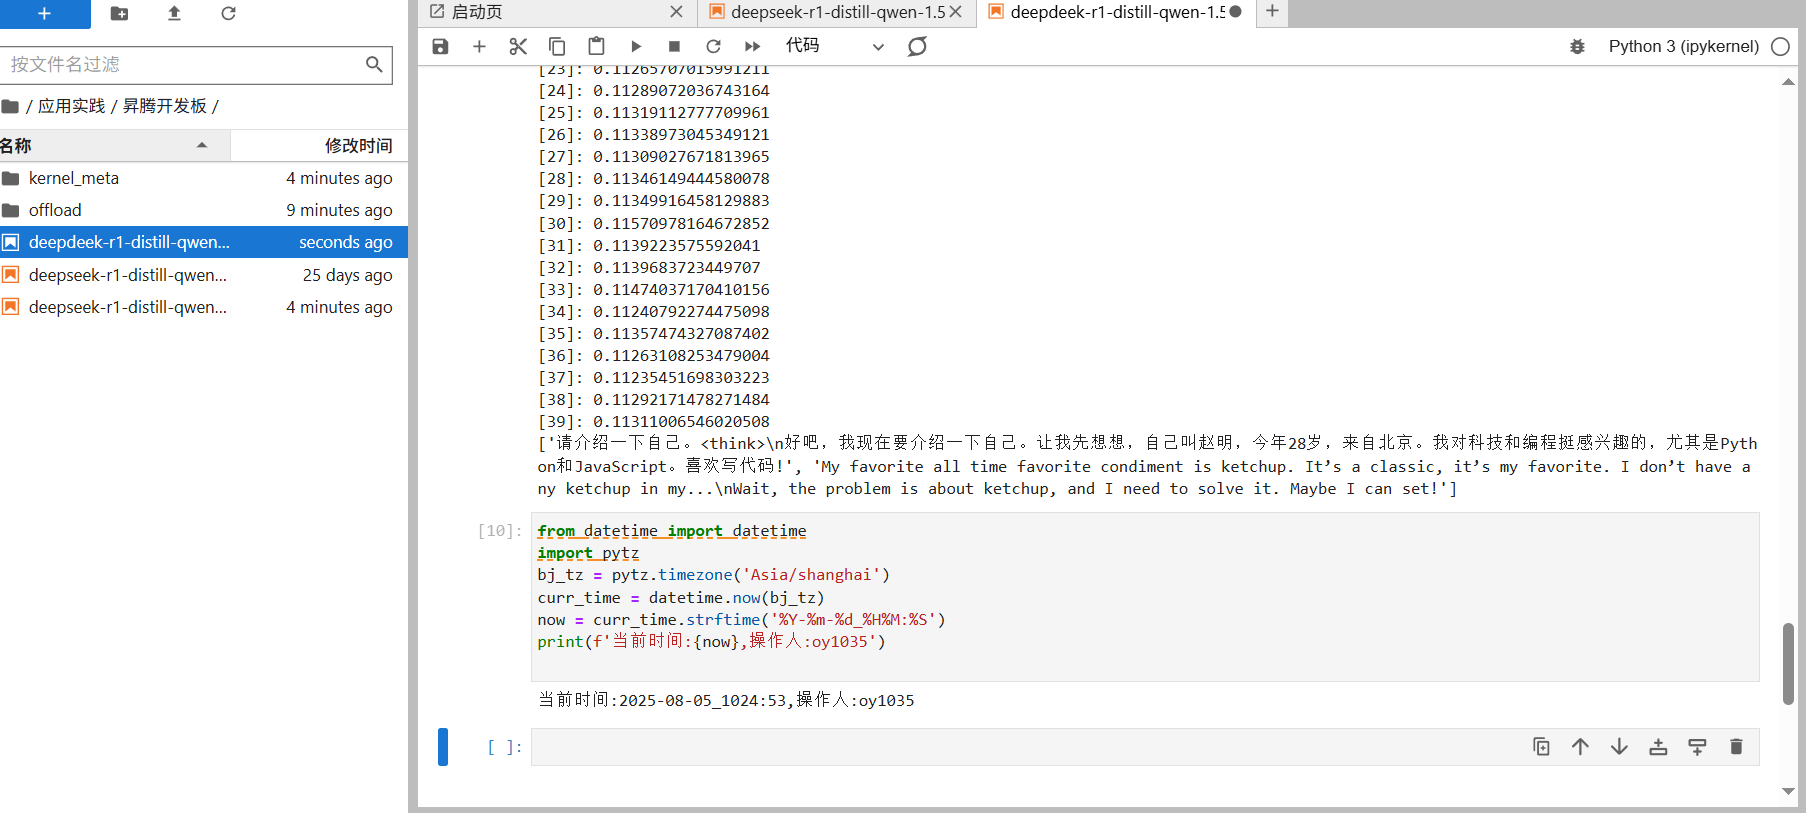The width and height of the screenshot is (1806, 813).
Task: Insert a new cell below with plus icon
Action: pos(479,46)
